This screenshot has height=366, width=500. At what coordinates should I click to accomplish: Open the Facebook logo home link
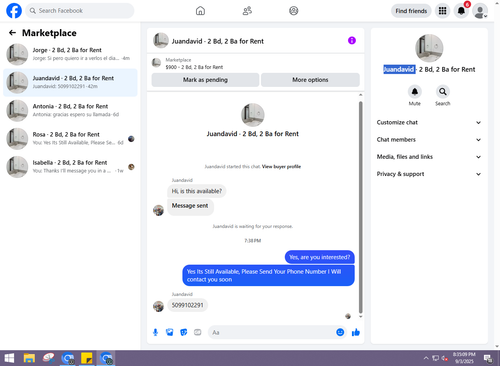pos(14,11)
